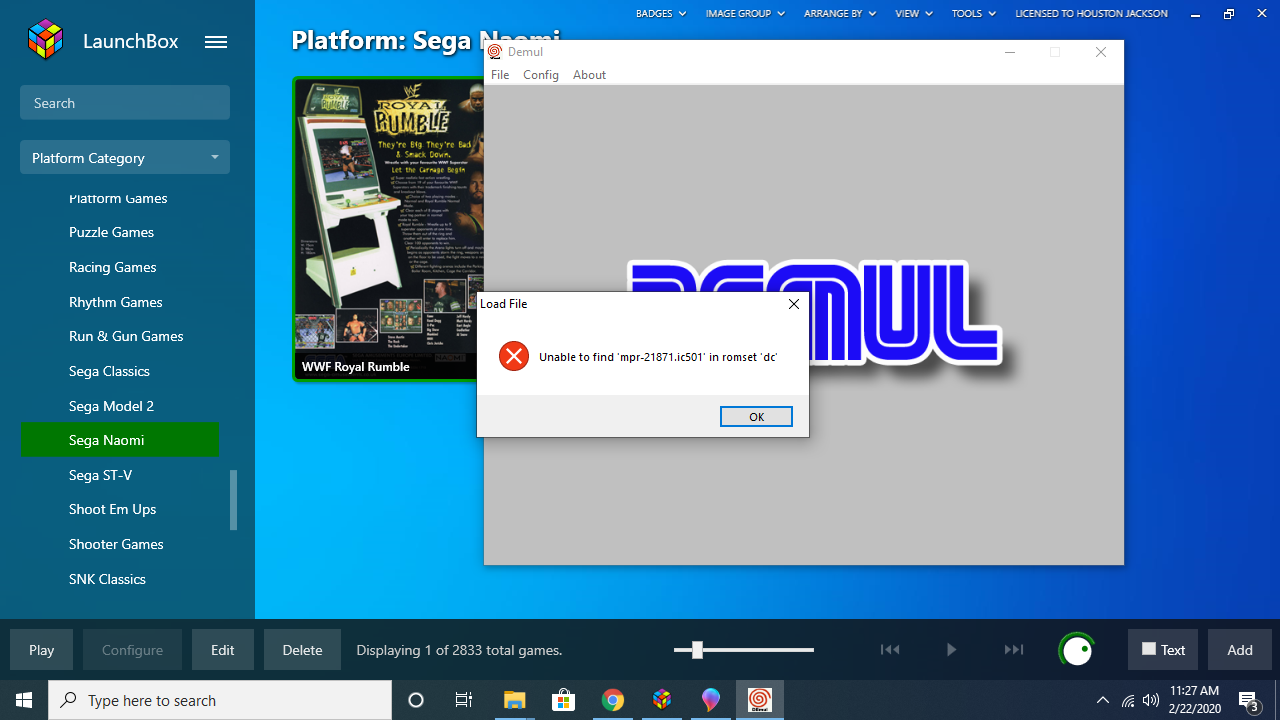Image resolution: width=1280 pixels, height=720 pixels.
Task: Open File Explorer from the taskbar
Action: pyautogui.click(x=514, y=700)
